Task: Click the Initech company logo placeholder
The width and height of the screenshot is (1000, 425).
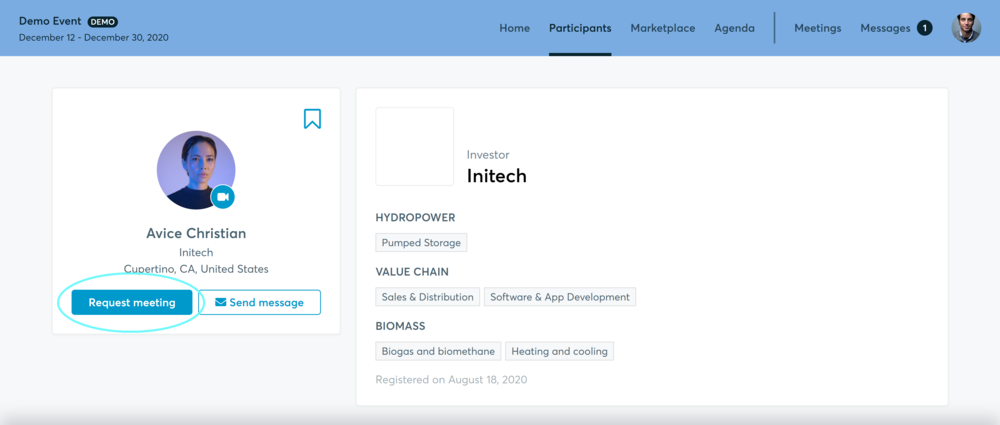Action: 414,147
